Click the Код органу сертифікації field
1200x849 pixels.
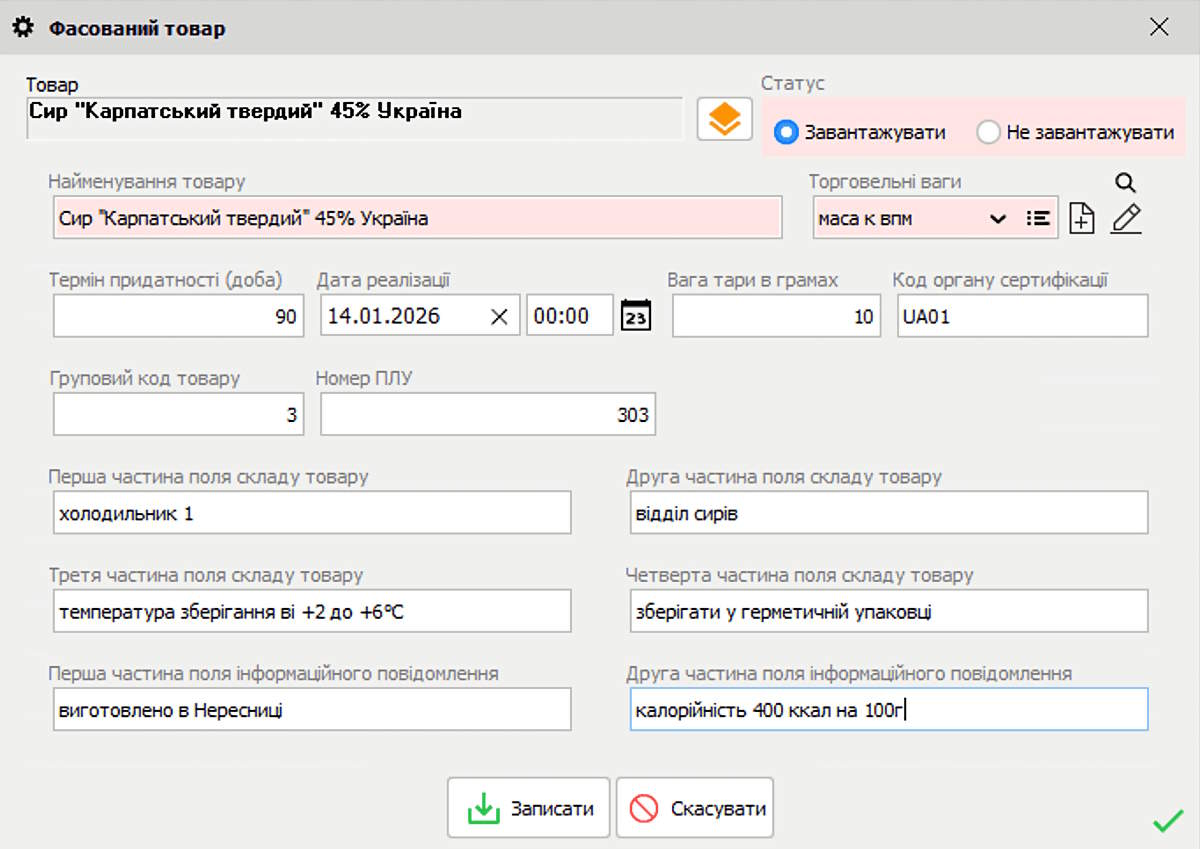pyautogui.click(x=1022, y=315)
